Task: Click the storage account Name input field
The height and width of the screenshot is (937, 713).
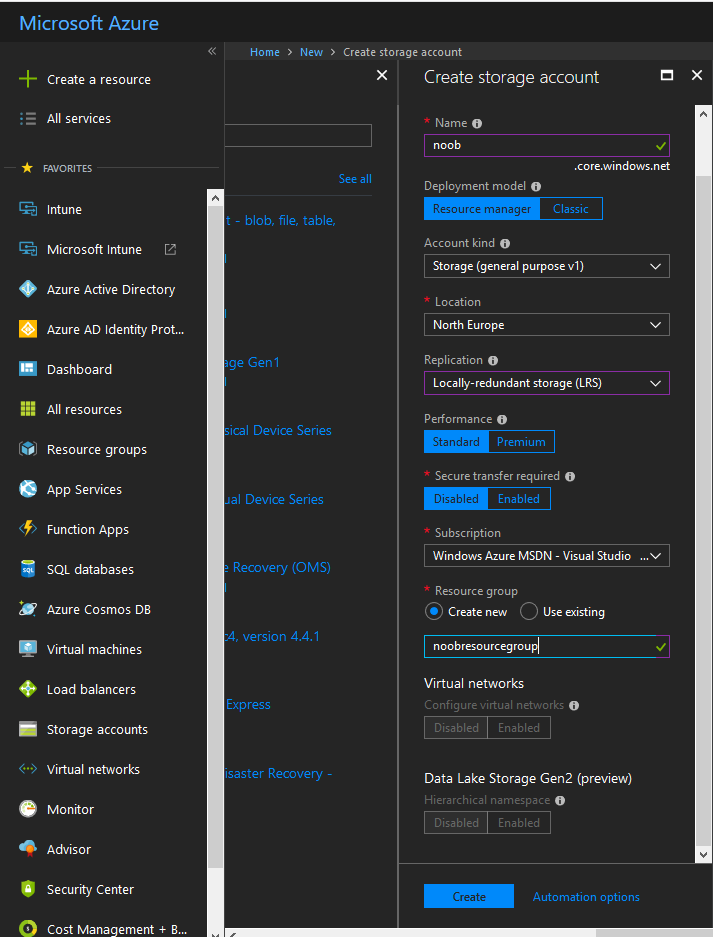Action: [x=547, y=145]
